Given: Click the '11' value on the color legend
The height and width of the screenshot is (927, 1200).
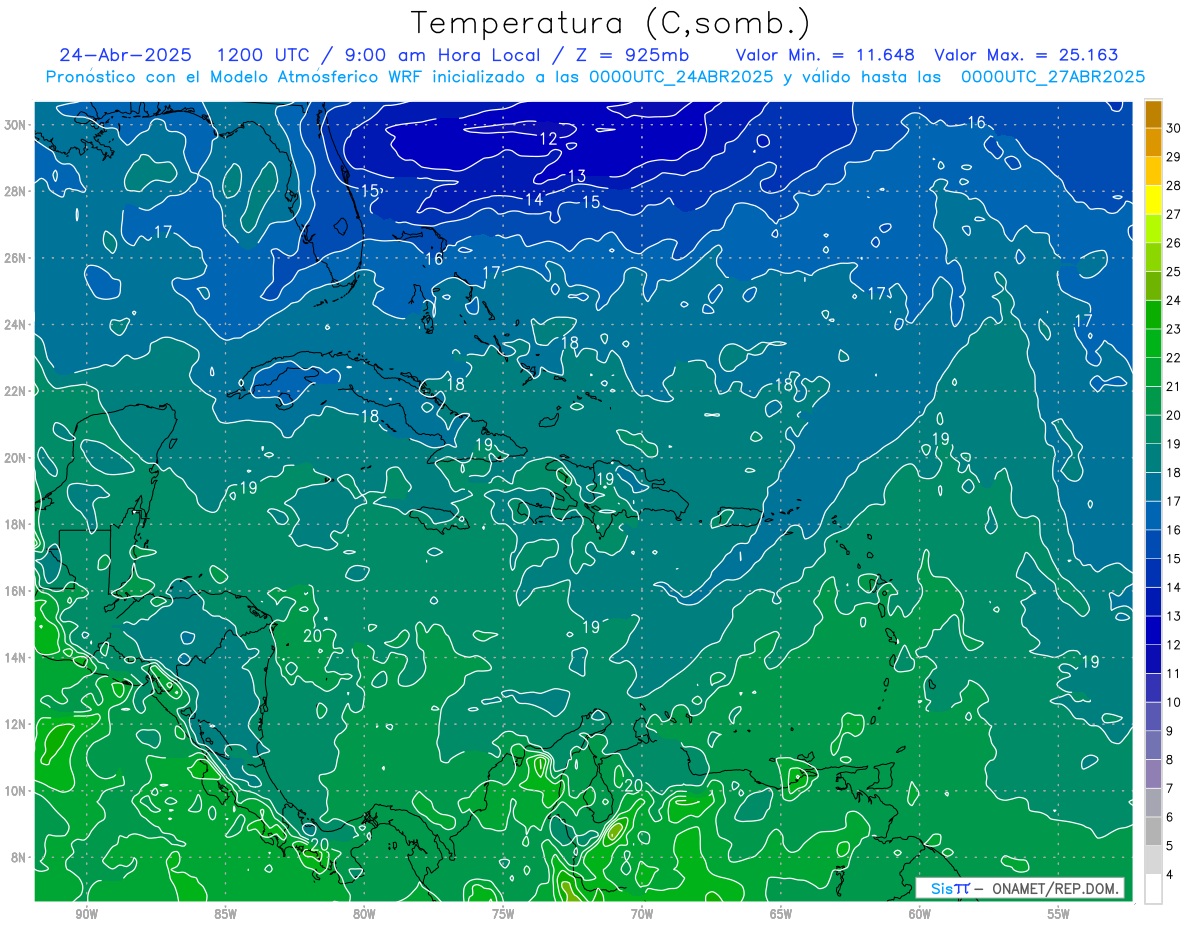Looking at the screenshot, I should click(1174, 674).
